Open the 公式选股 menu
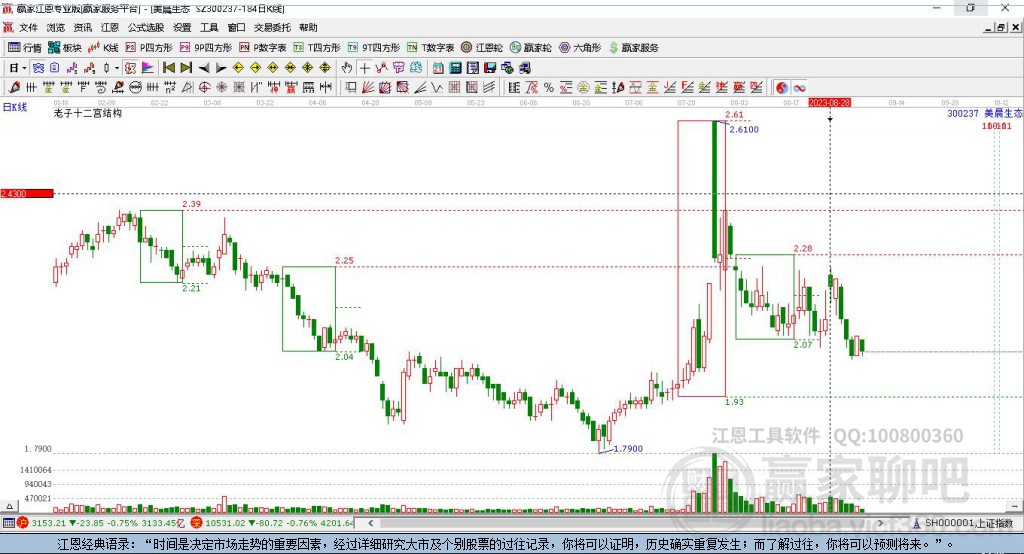This screenshot has width=1024, height=554. pos(146,27)
